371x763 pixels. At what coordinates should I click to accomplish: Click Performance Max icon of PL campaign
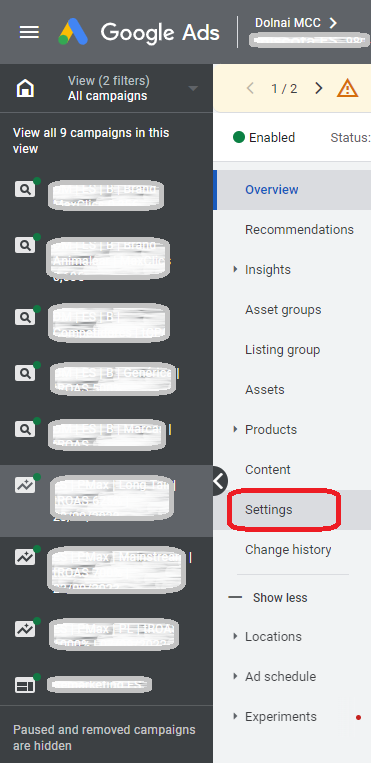[x=25, y=630]
